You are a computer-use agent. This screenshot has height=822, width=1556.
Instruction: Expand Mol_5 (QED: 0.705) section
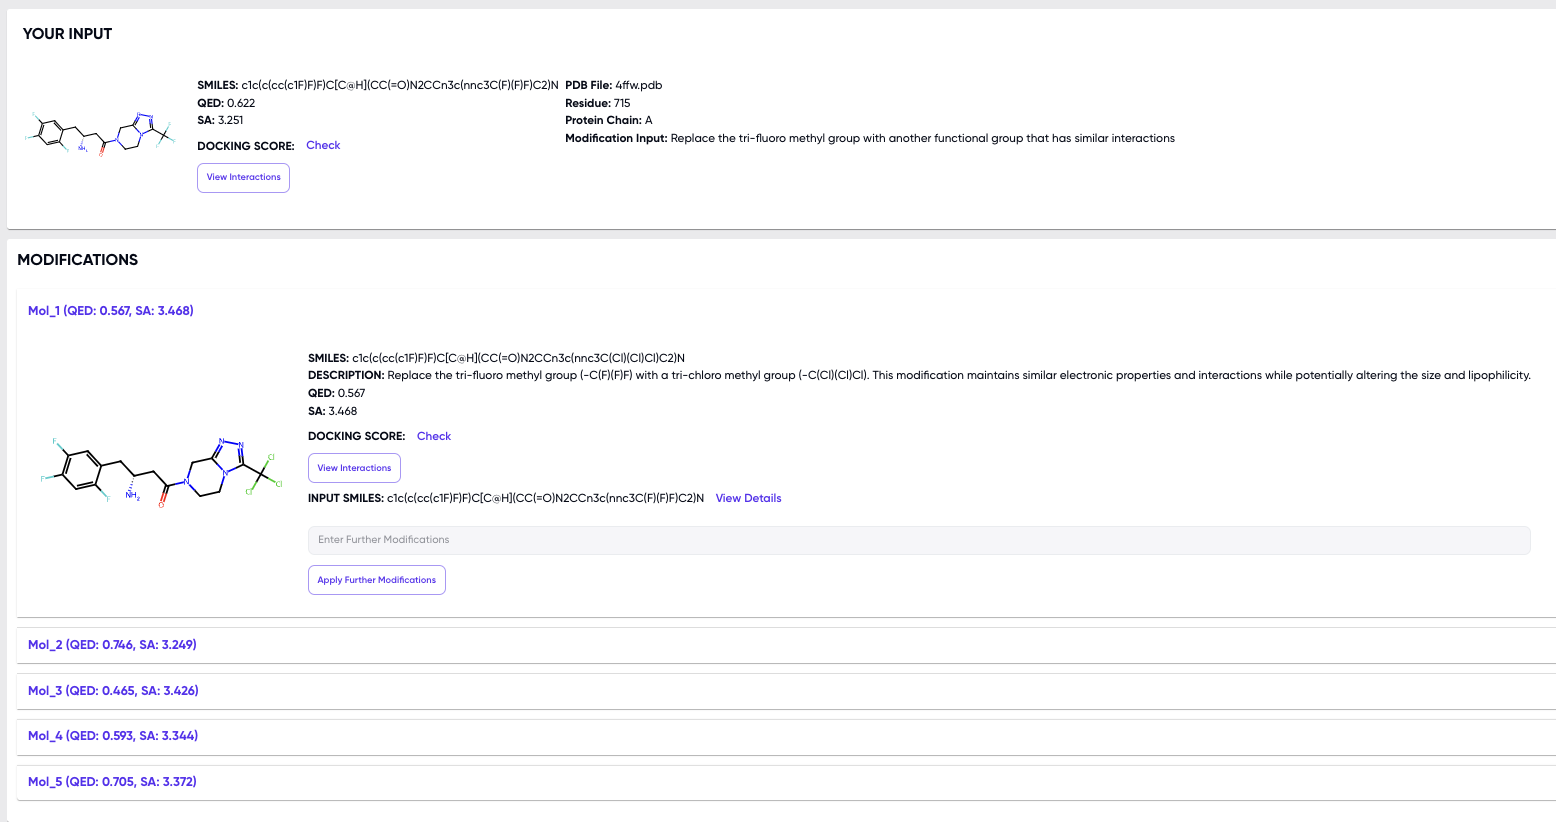pos(112,782)
